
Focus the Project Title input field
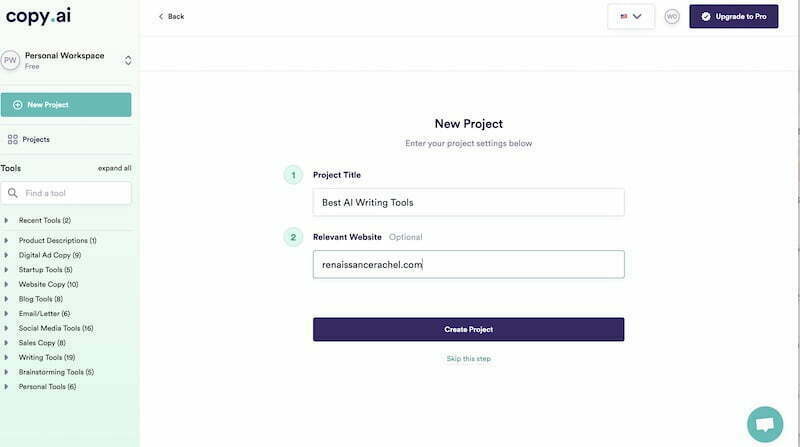tap(468, 203)
